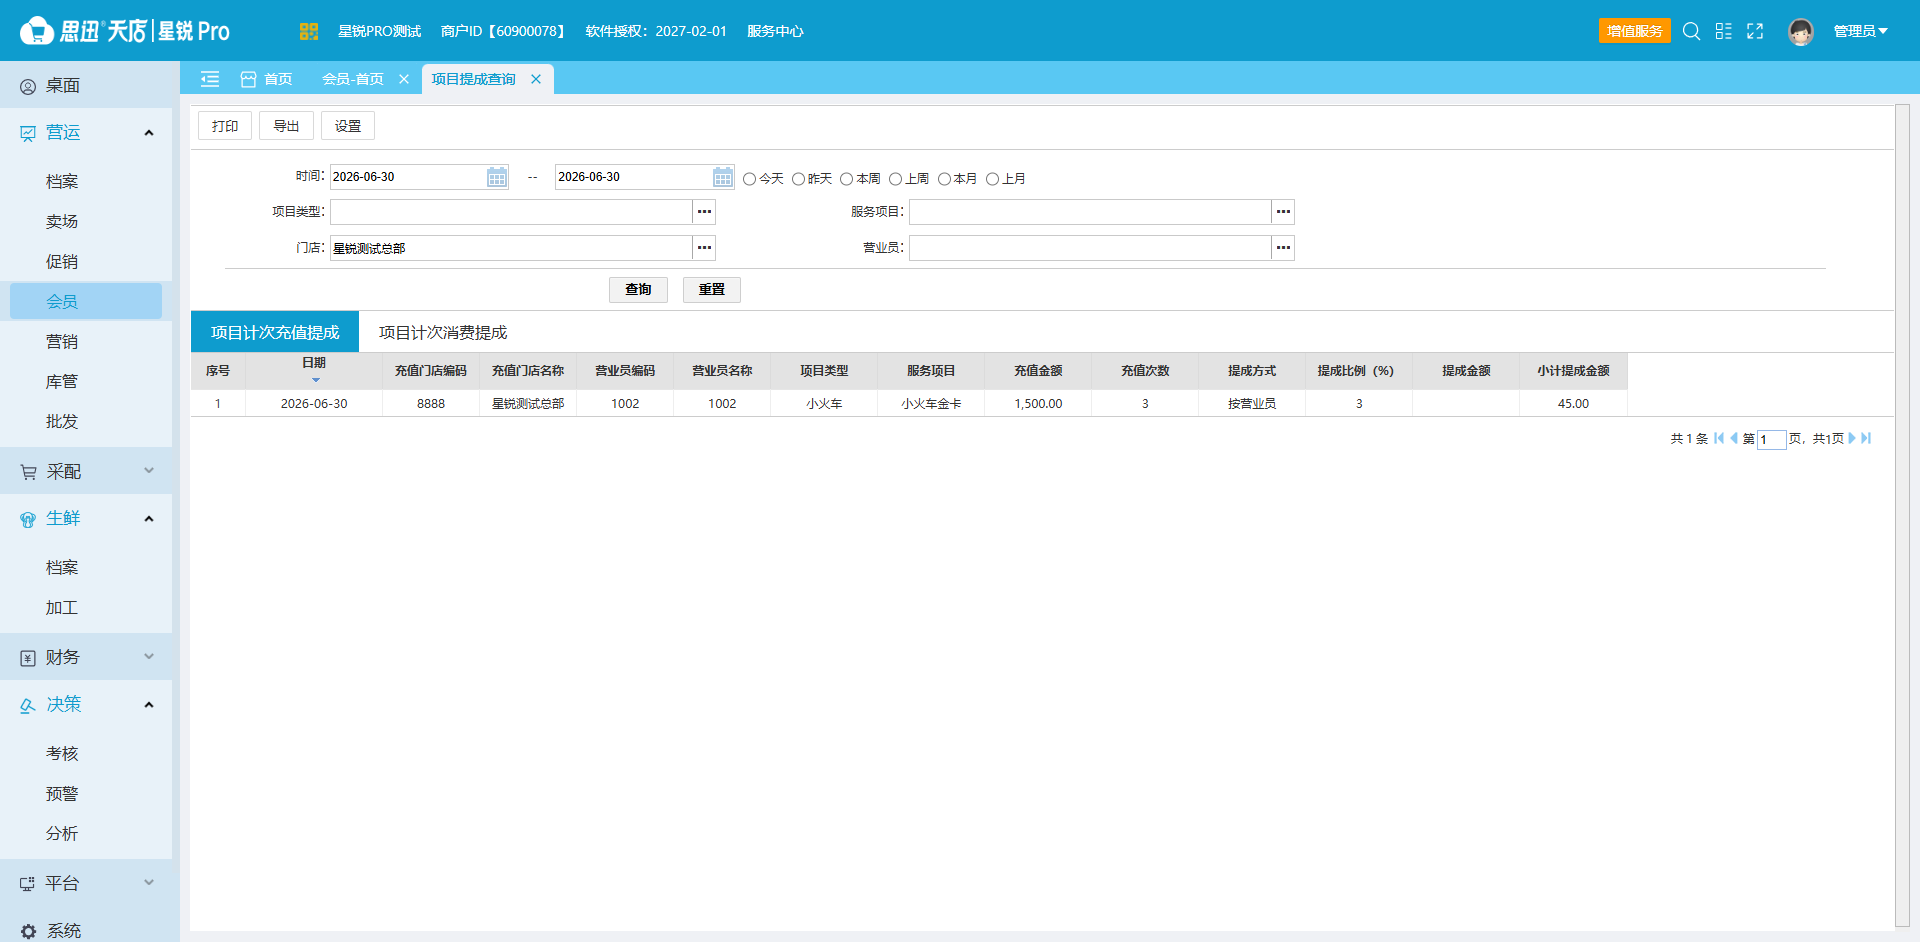Image resolution: width=1920 pixels, height=942 pixels.
Task: Open the list layout icon in header
Action: (1723, 31)
